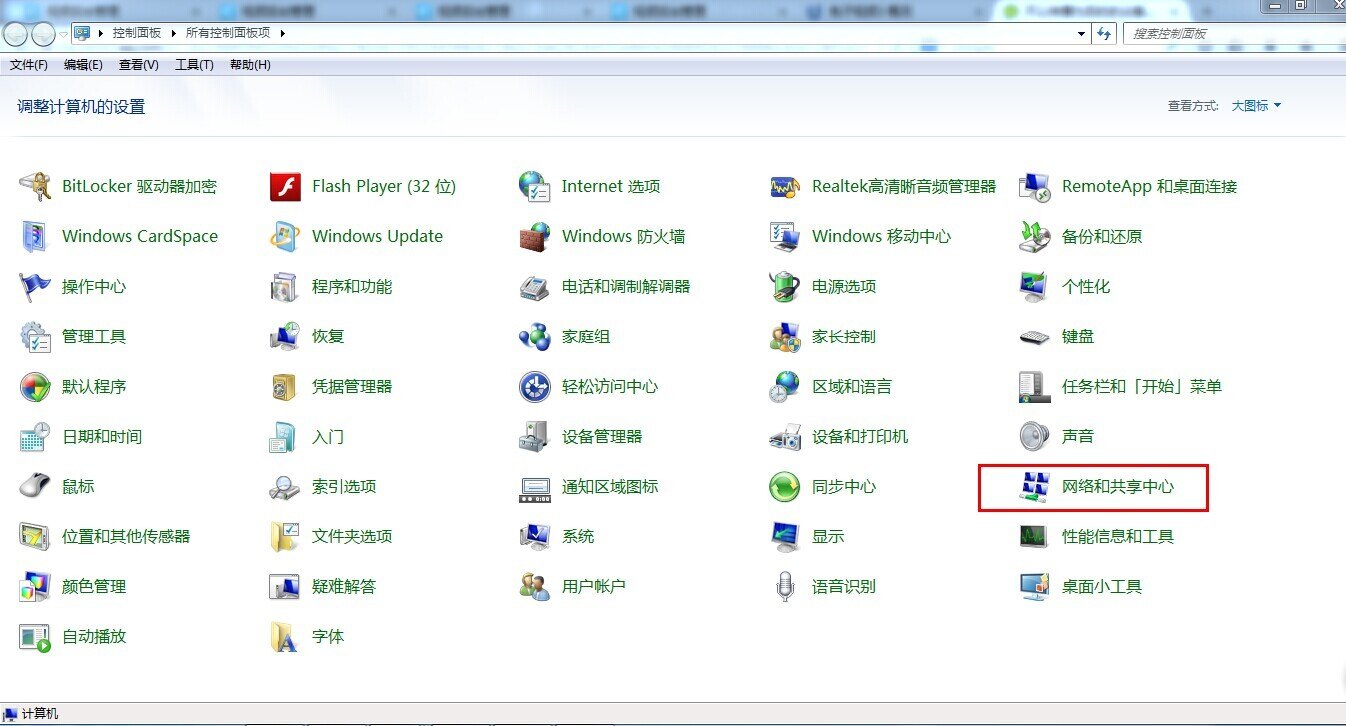Open the 轻松访问中心 link
This screenshot has height=726, width=1346.
610,386
